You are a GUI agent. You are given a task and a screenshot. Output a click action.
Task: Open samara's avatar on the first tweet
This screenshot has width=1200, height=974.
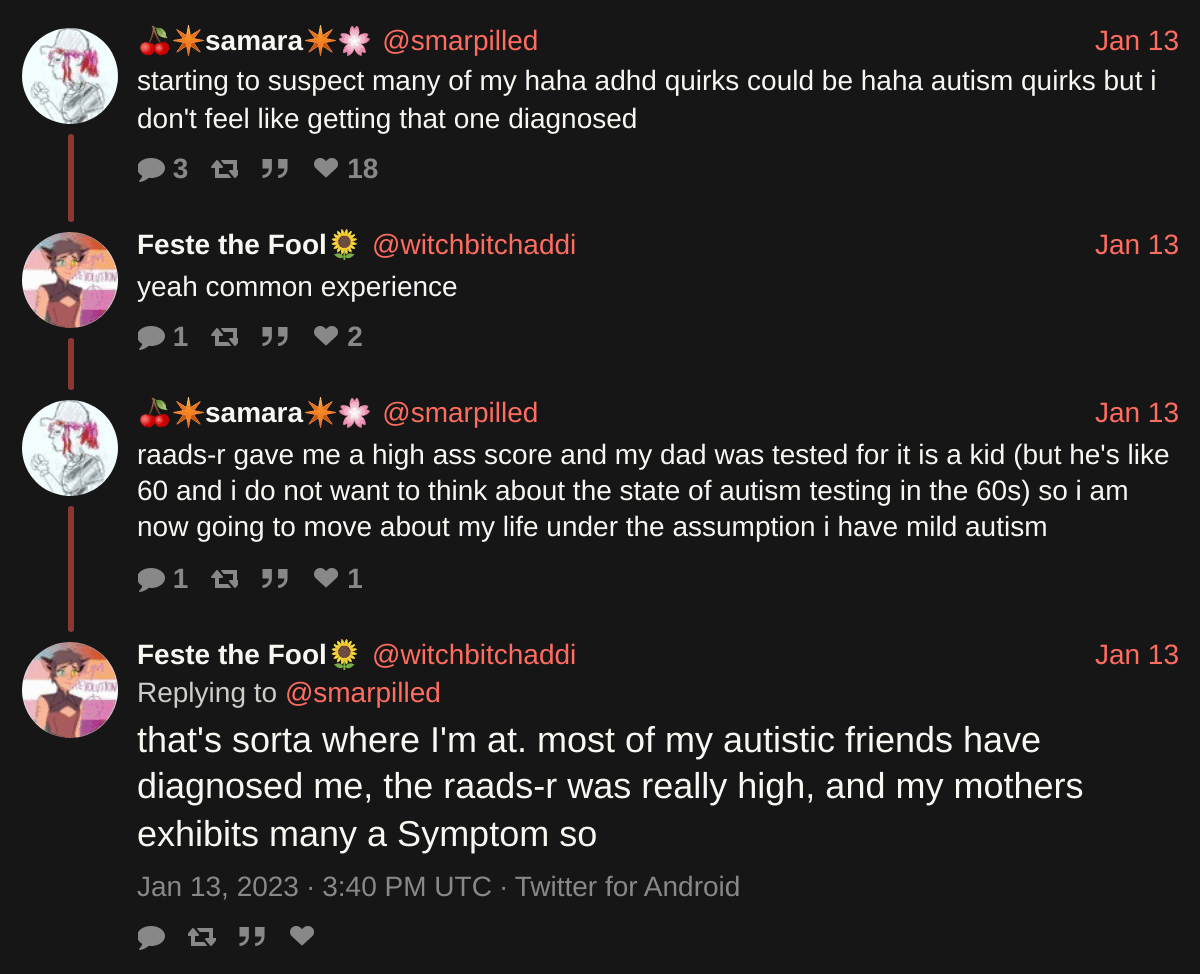pyautogui.click(x=70, y=76)
